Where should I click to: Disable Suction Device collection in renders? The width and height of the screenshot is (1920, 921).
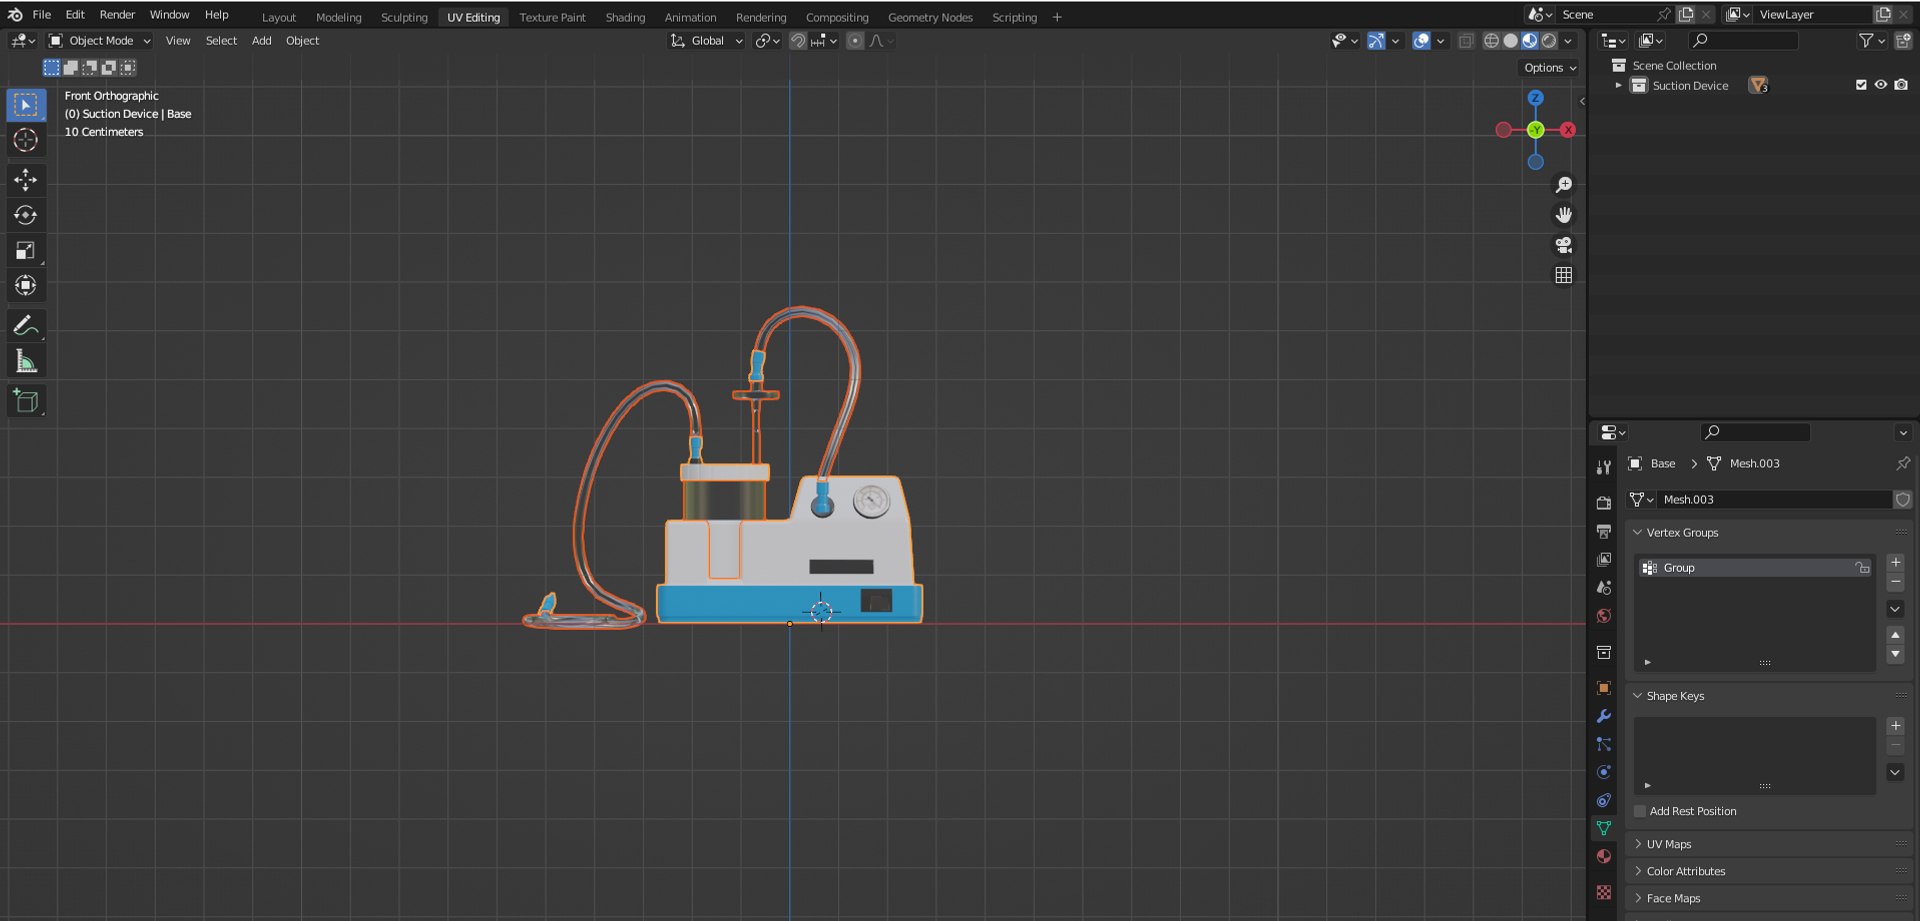(1901, 85)
